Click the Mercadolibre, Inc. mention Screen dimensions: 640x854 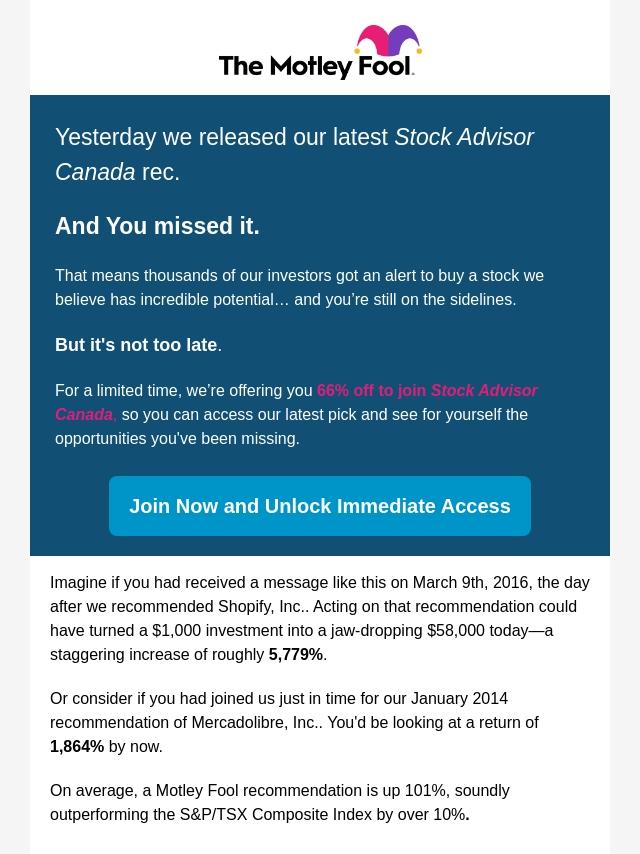[x=253, y=722]
